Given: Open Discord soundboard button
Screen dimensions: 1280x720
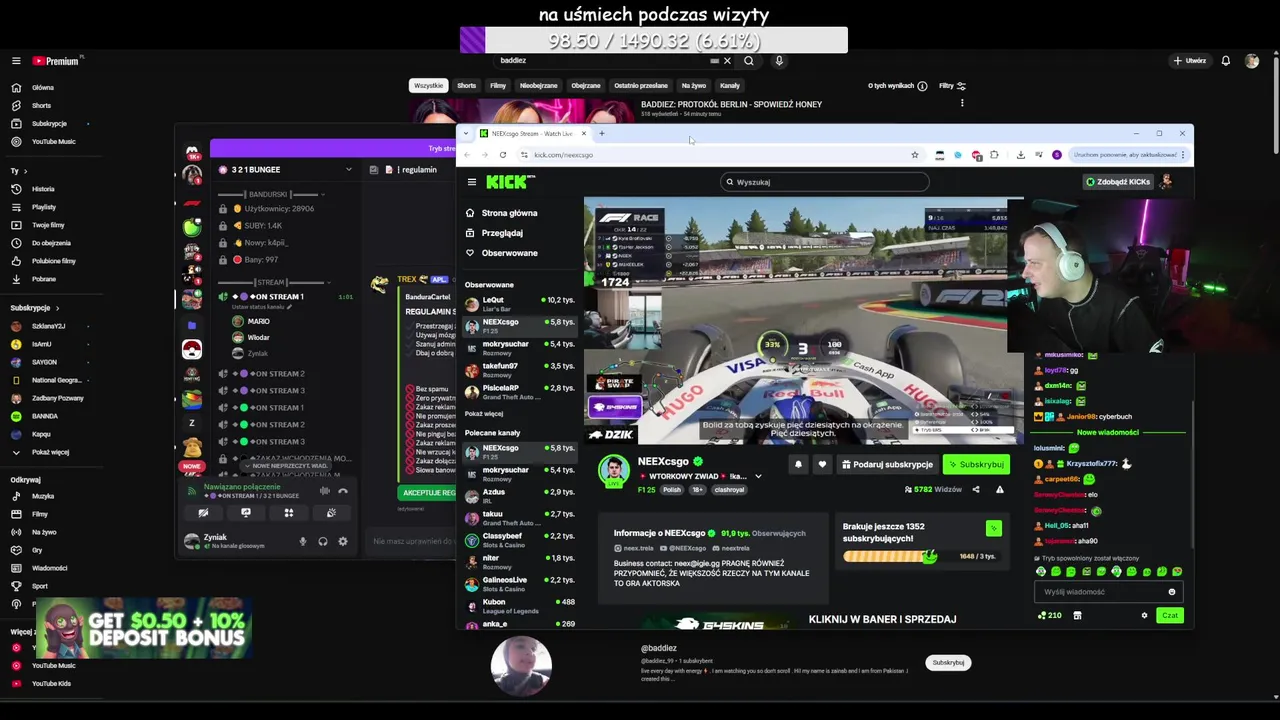Looking at the screenshot, I should [331, 513].
